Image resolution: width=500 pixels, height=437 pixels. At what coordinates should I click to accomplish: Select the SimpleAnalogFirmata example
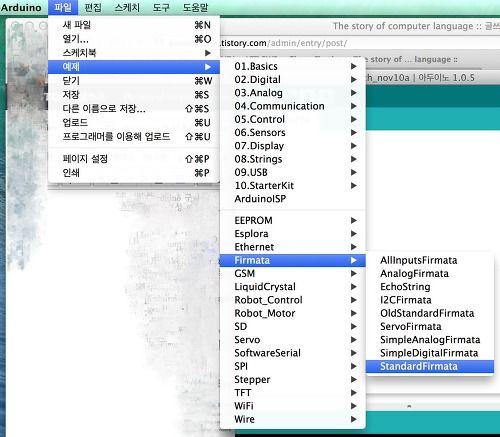click(x=430, y=340)
